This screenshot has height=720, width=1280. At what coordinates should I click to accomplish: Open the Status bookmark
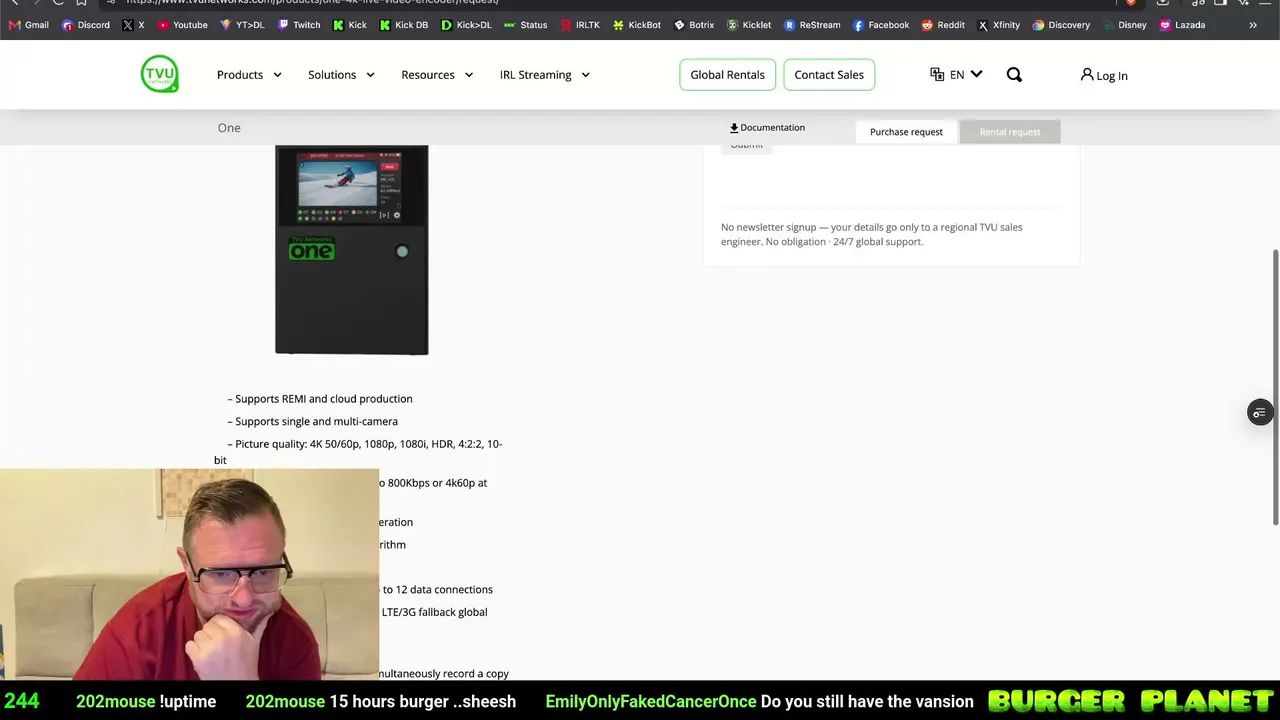coord(525,25)
